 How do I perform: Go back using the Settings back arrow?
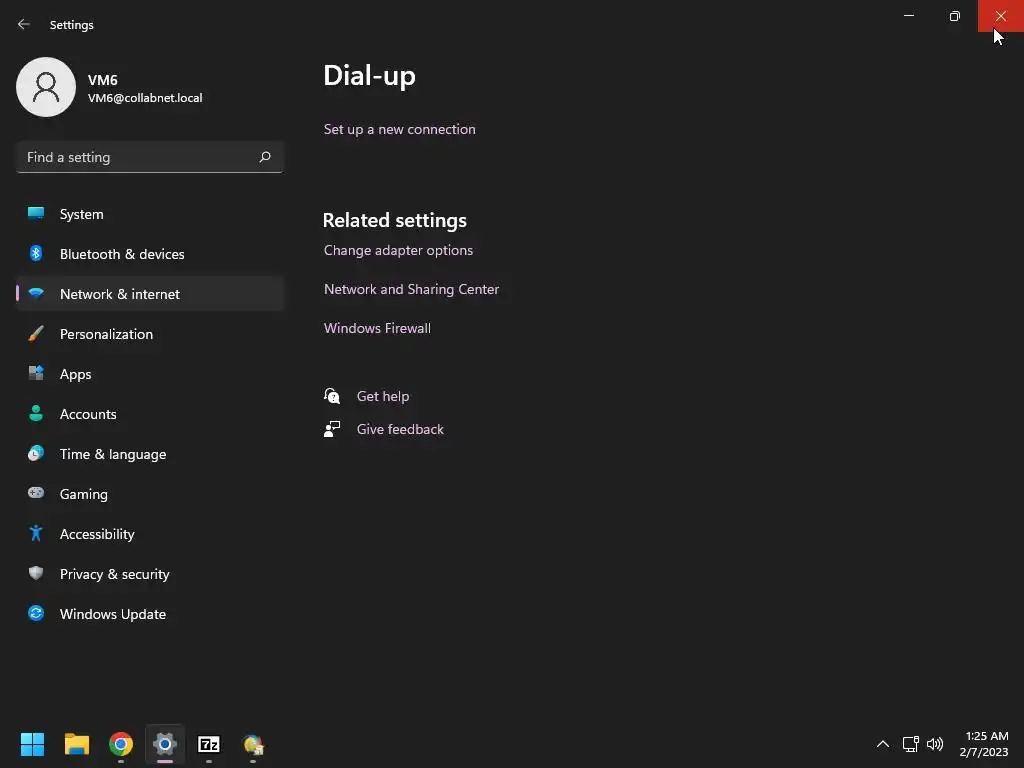(x=24, y=25)
